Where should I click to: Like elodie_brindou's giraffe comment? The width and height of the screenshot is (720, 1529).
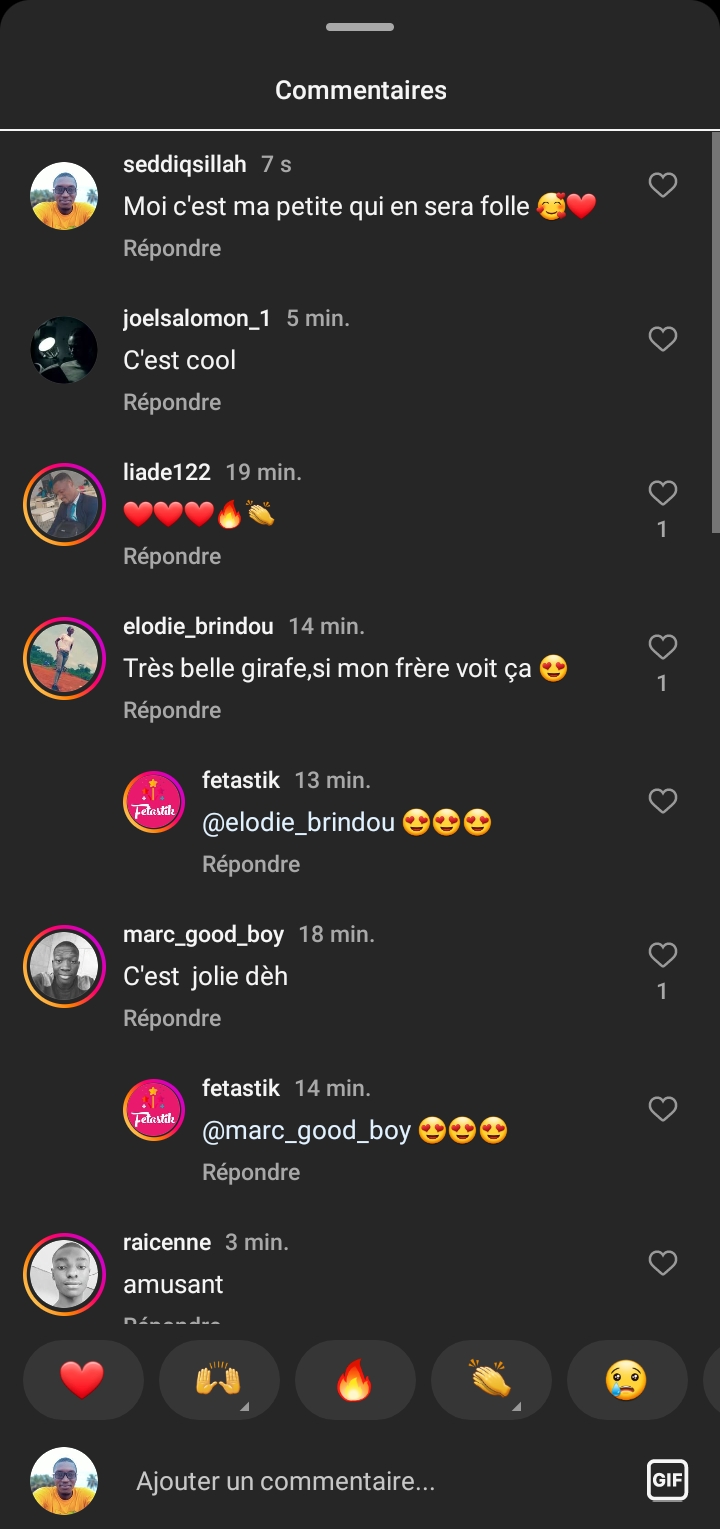tap(663, 647)
